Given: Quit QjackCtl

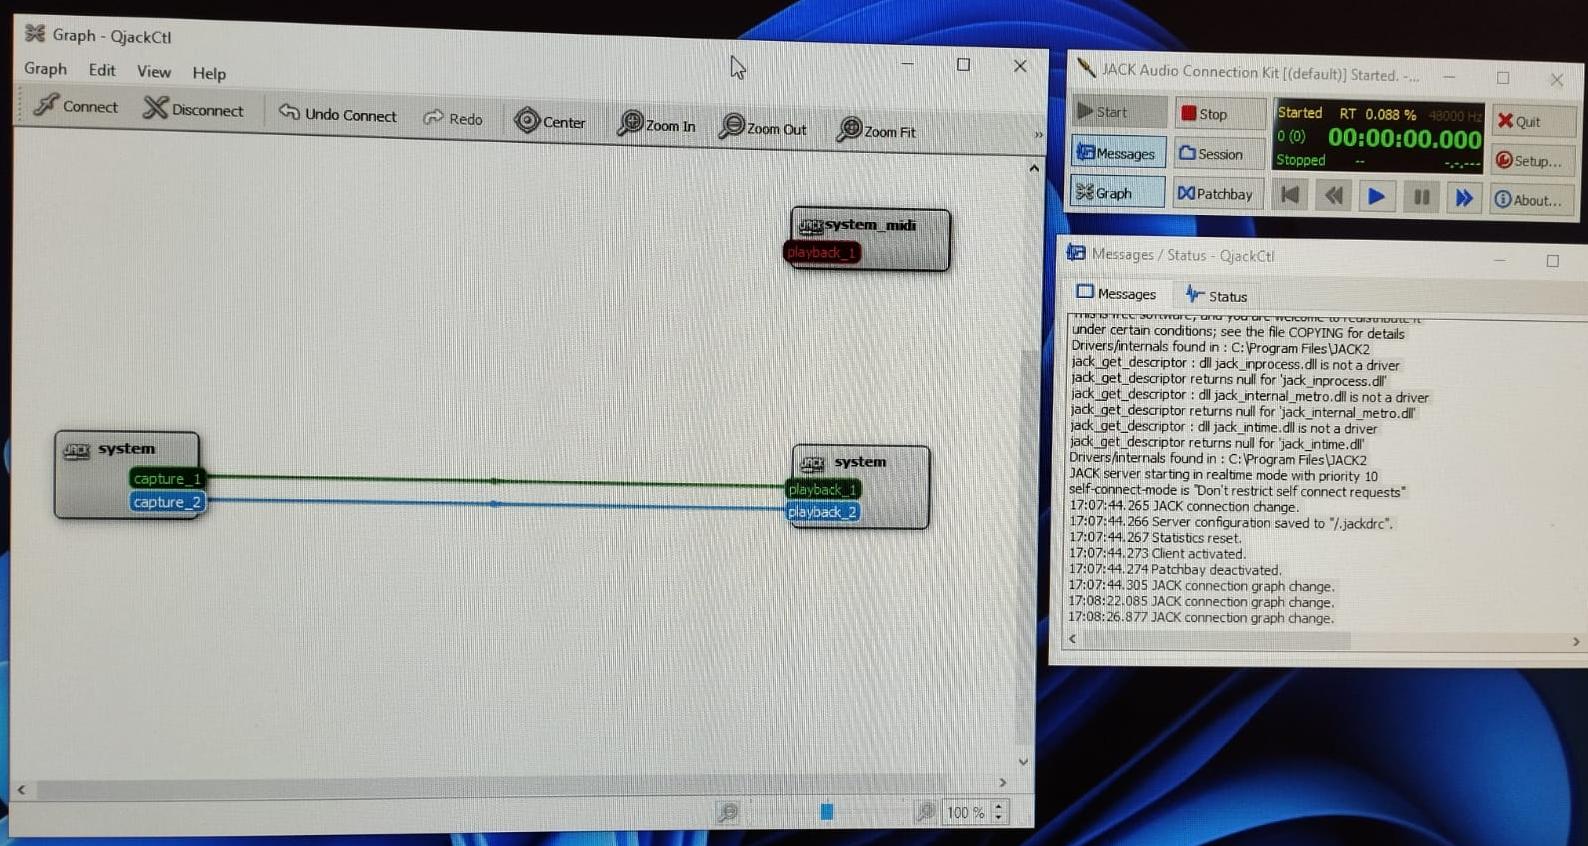Looking at the screenshot, I should [x=1533, y=121].
